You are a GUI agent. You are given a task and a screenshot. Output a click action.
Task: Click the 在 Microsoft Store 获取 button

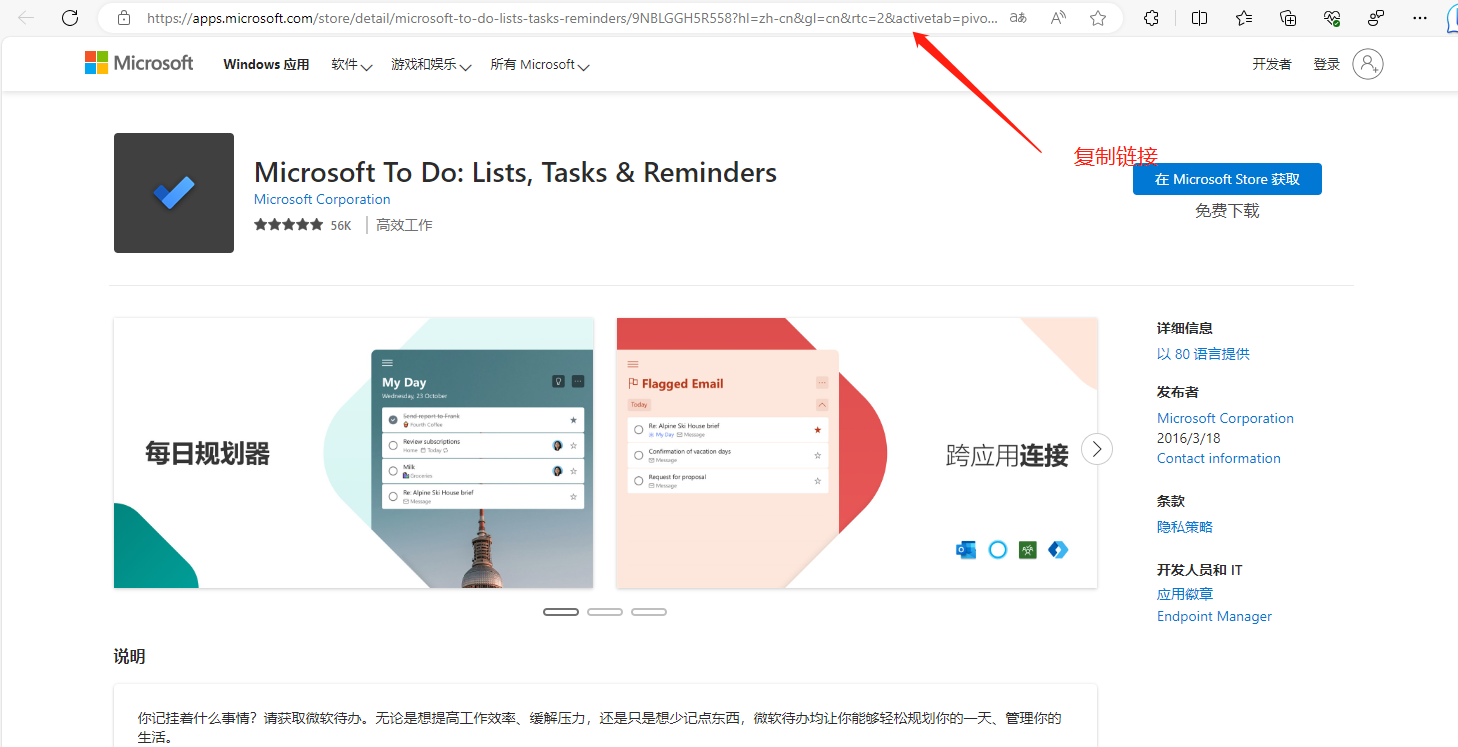1227,179
